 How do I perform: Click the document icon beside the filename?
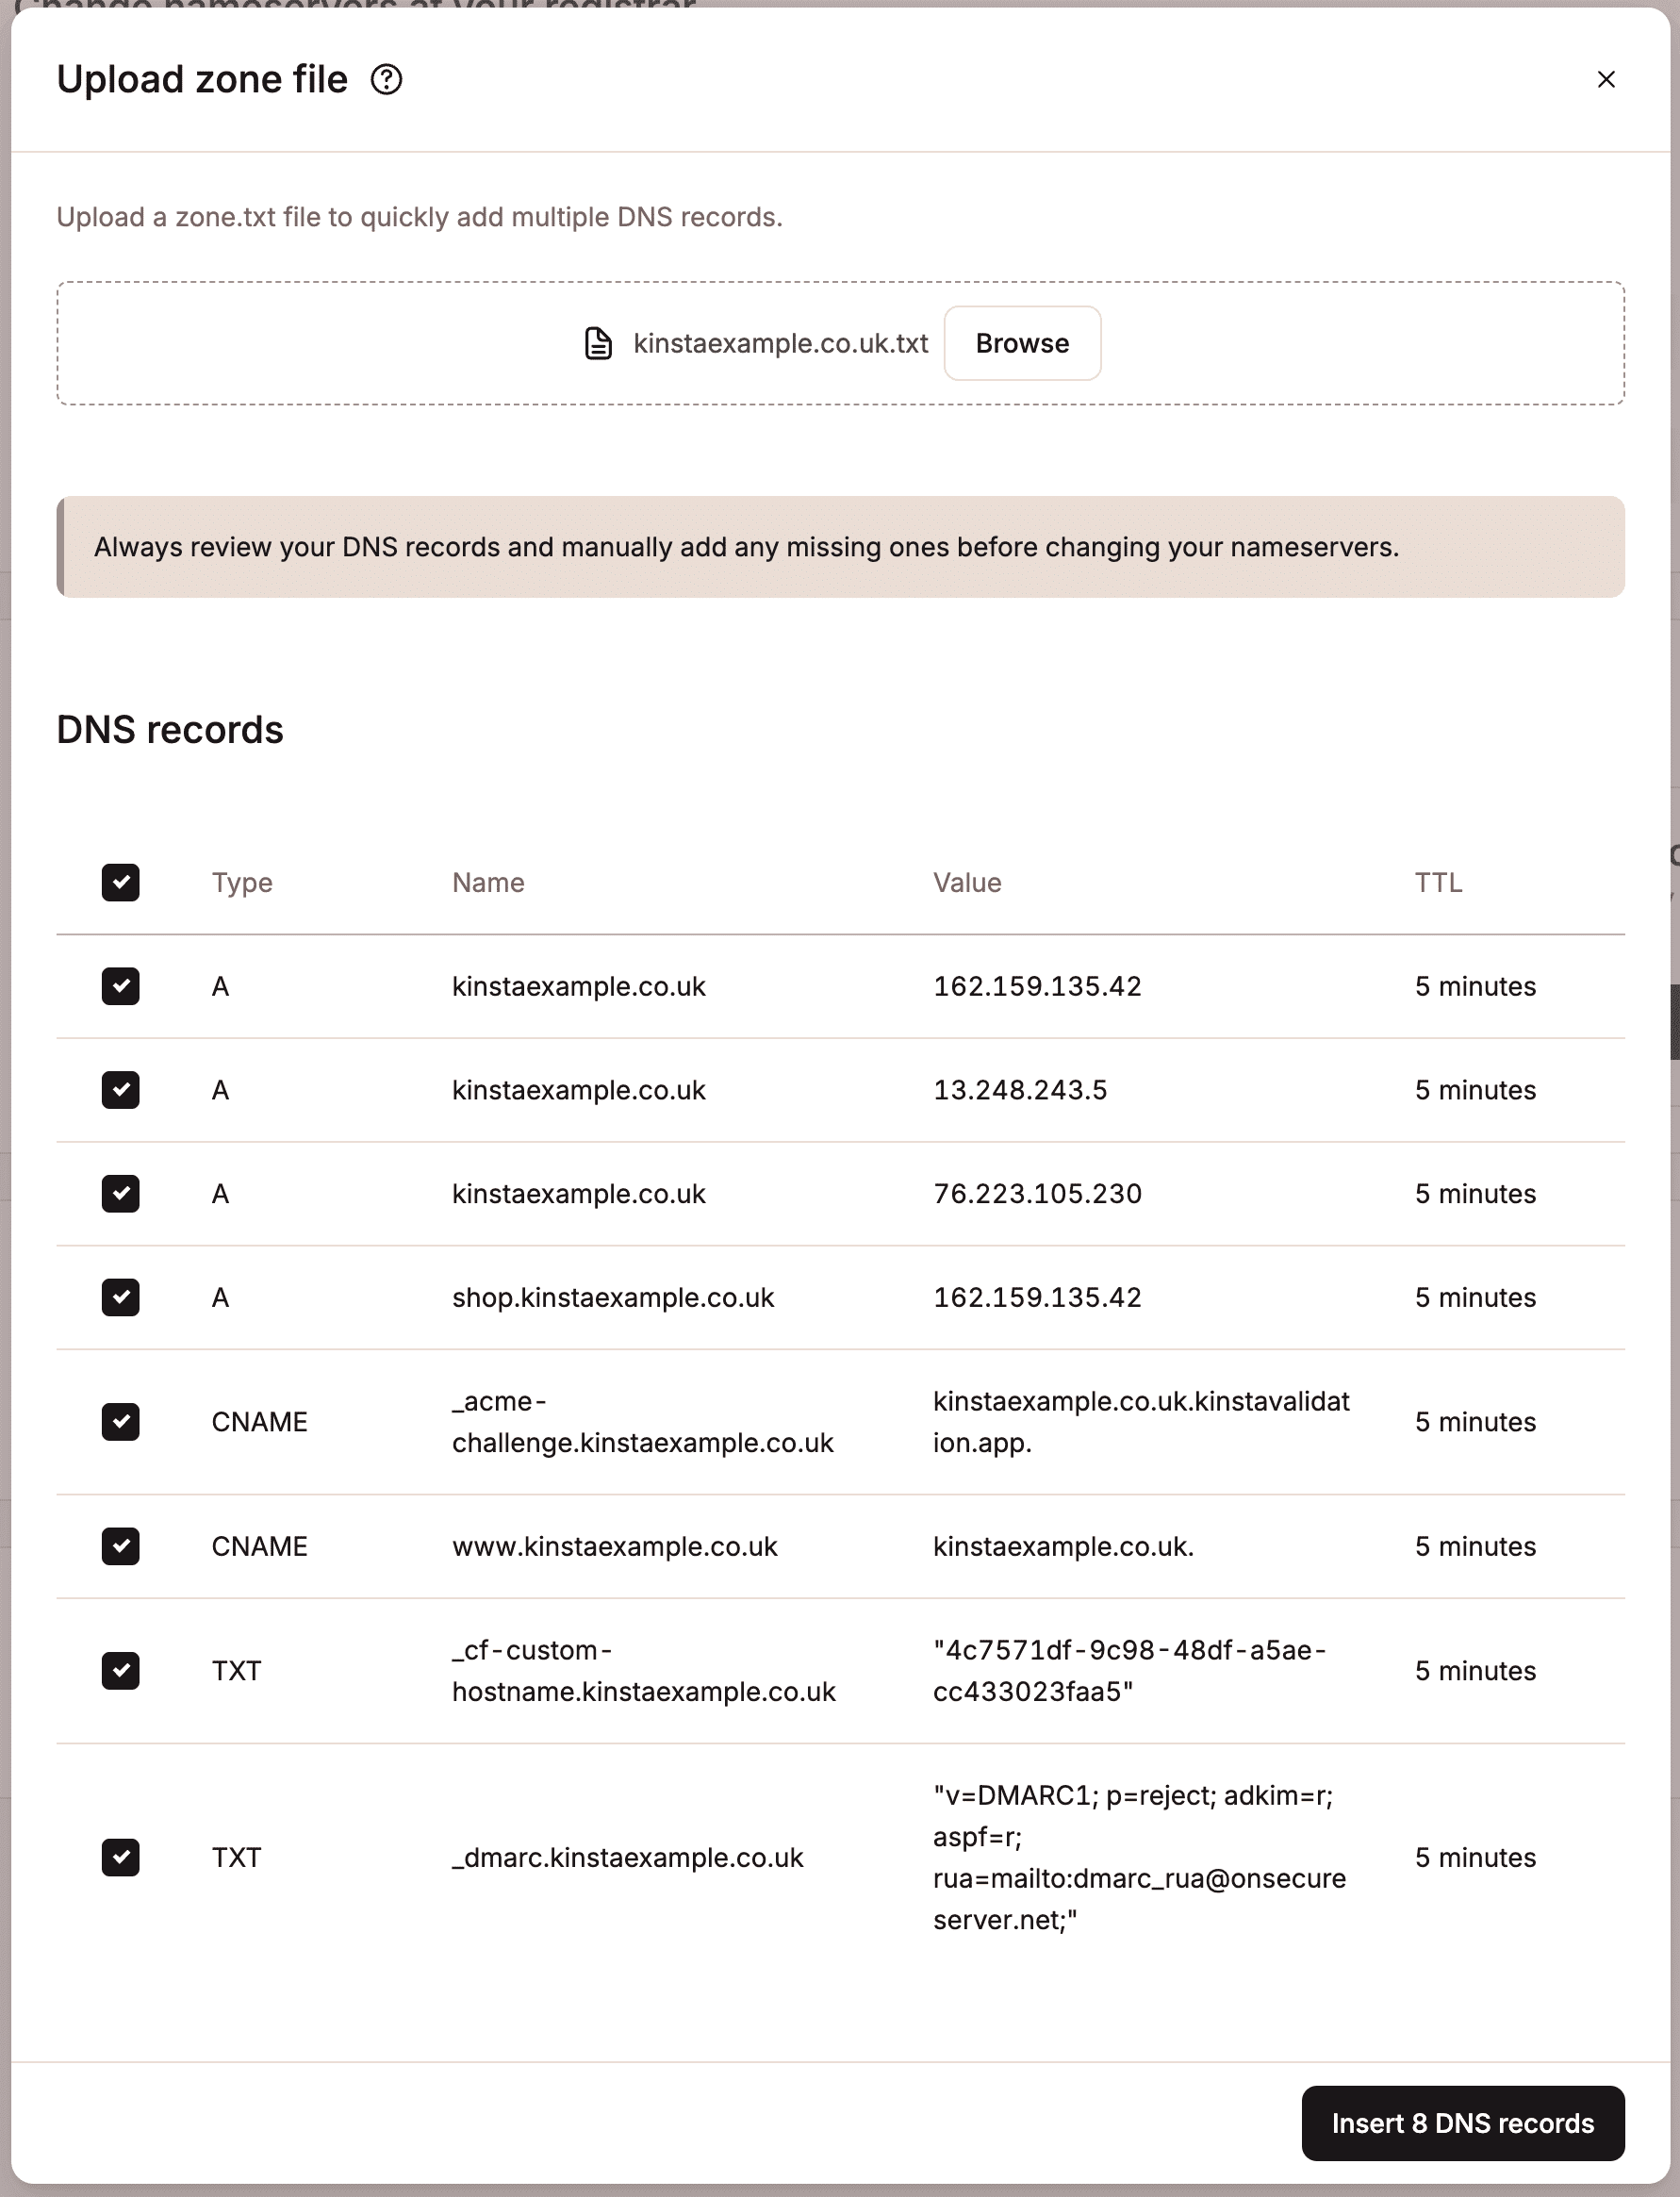point(597,343)
